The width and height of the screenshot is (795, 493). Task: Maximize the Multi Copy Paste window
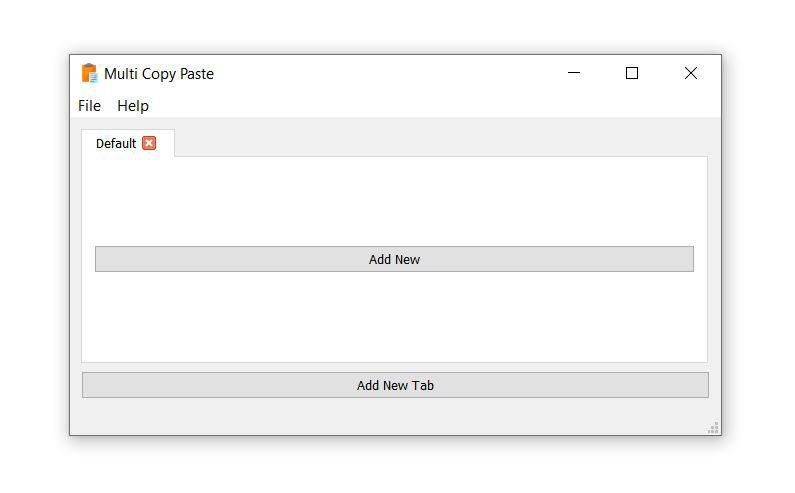[x=632, y=73]
